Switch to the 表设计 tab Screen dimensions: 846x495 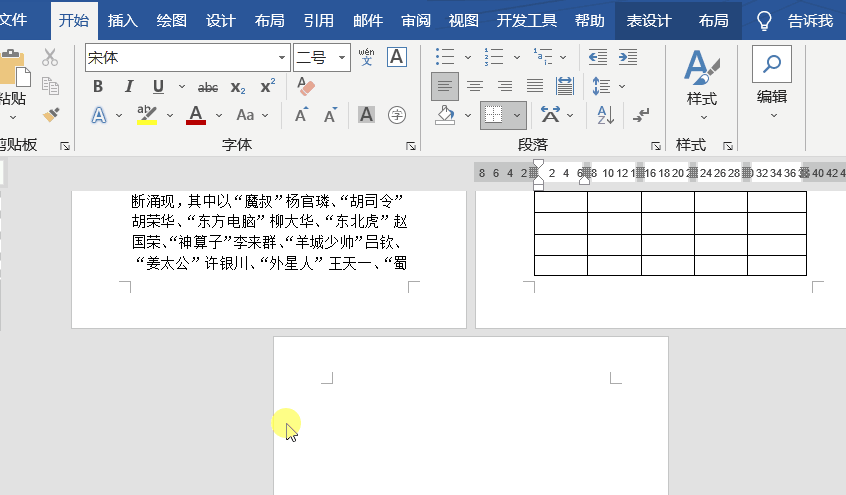pyautogui.click(x=649, y=21)
